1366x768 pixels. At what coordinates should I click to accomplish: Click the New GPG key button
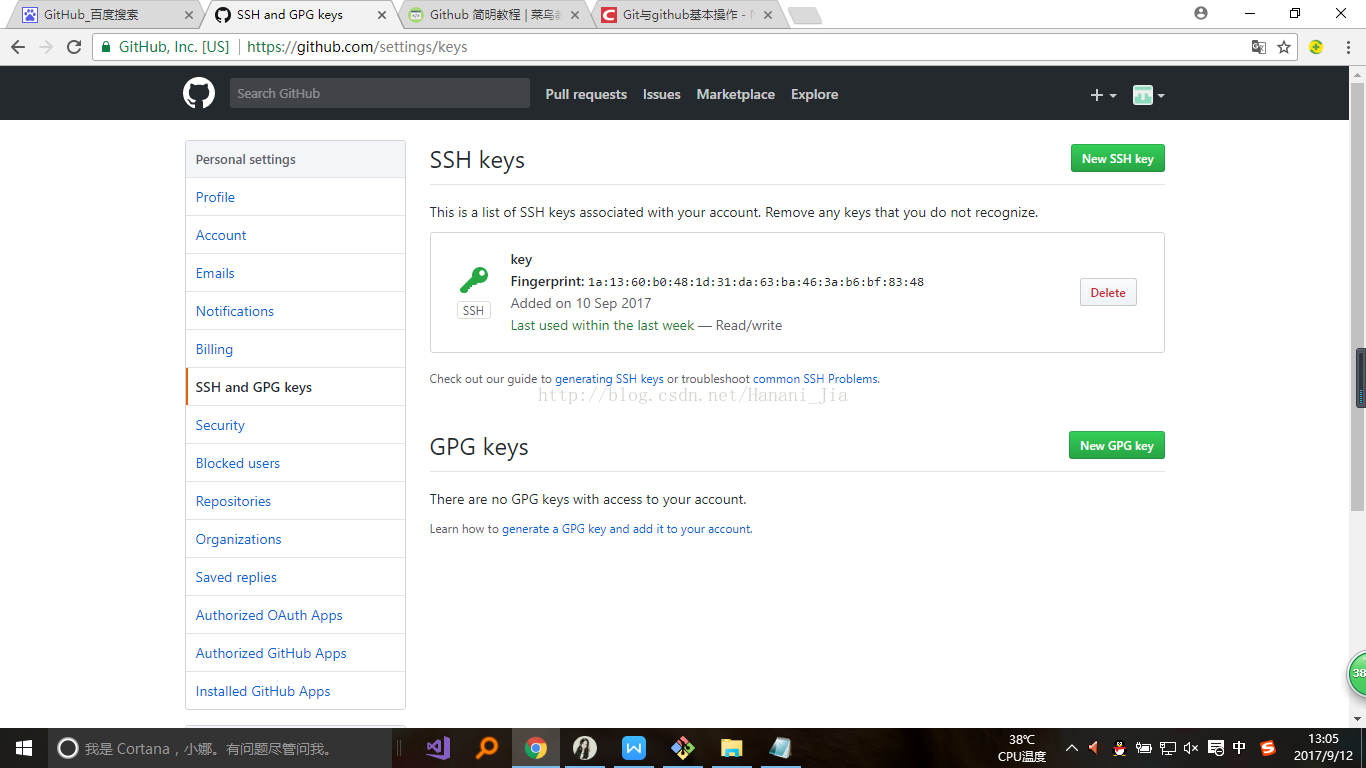[1116, 445]
